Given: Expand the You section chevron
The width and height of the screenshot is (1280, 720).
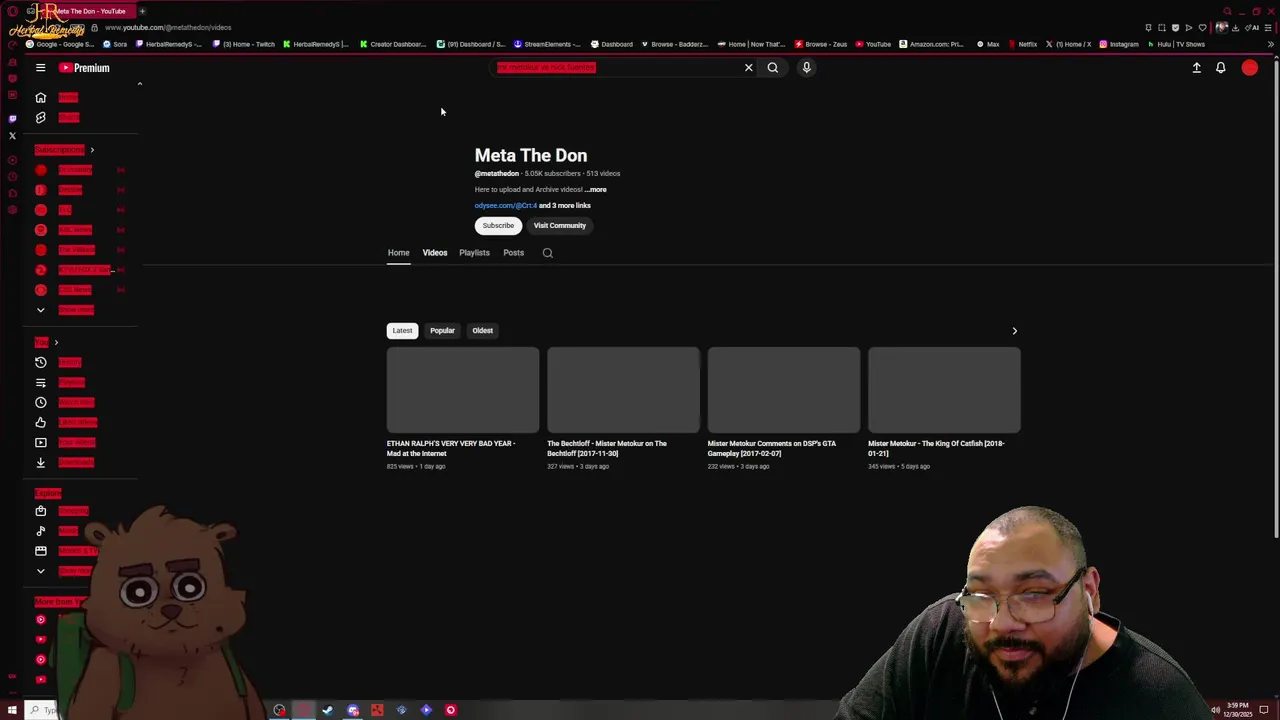Looking at the screenshot, I should pyautogui.click(x=56, y=342).
